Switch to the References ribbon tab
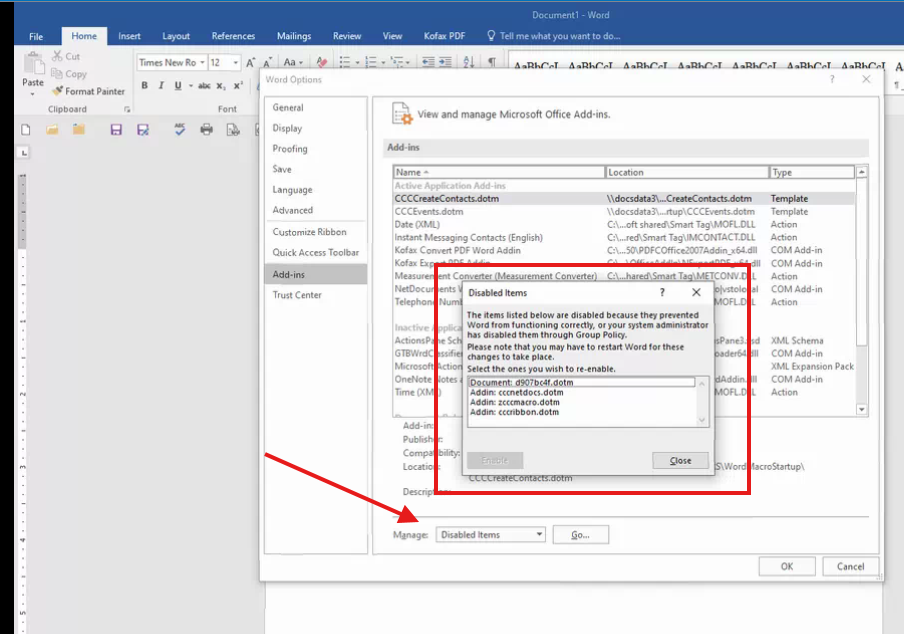Image resolution: width=904 pixels, height=634 pixels. (x=233, y=36)
